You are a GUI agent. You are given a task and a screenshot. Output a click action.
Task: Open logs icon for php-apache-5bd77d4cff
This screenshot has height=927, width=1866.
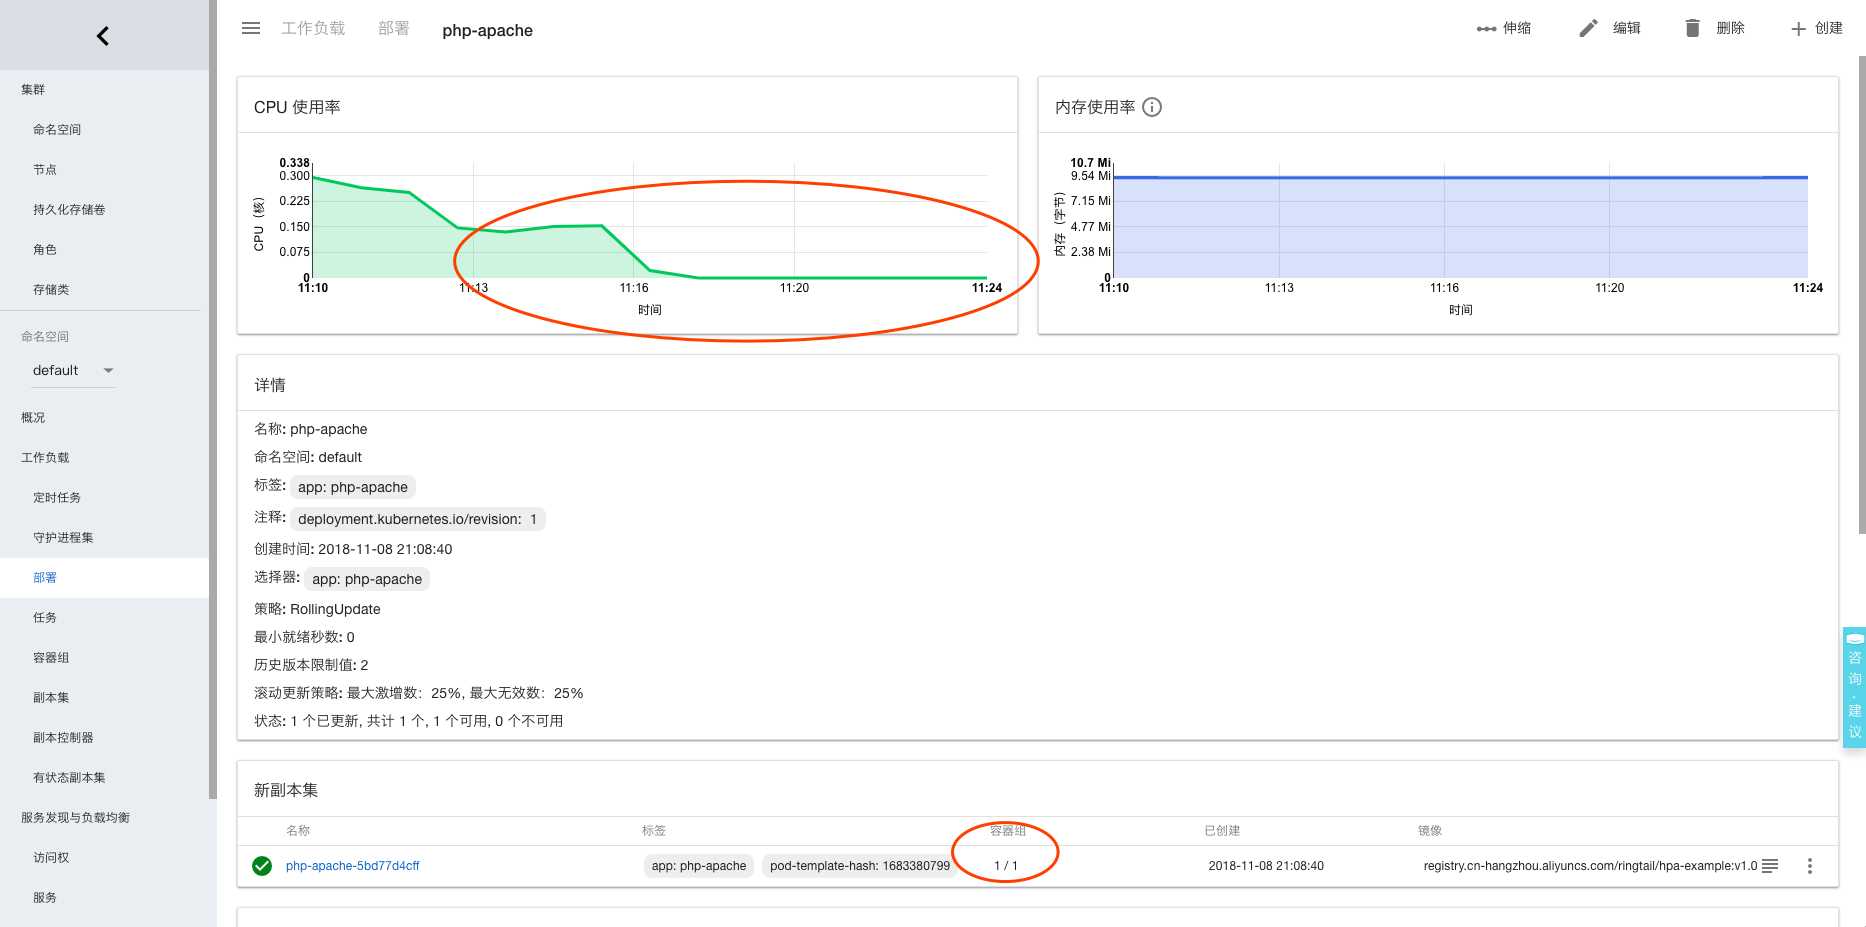pos(1770,866)
